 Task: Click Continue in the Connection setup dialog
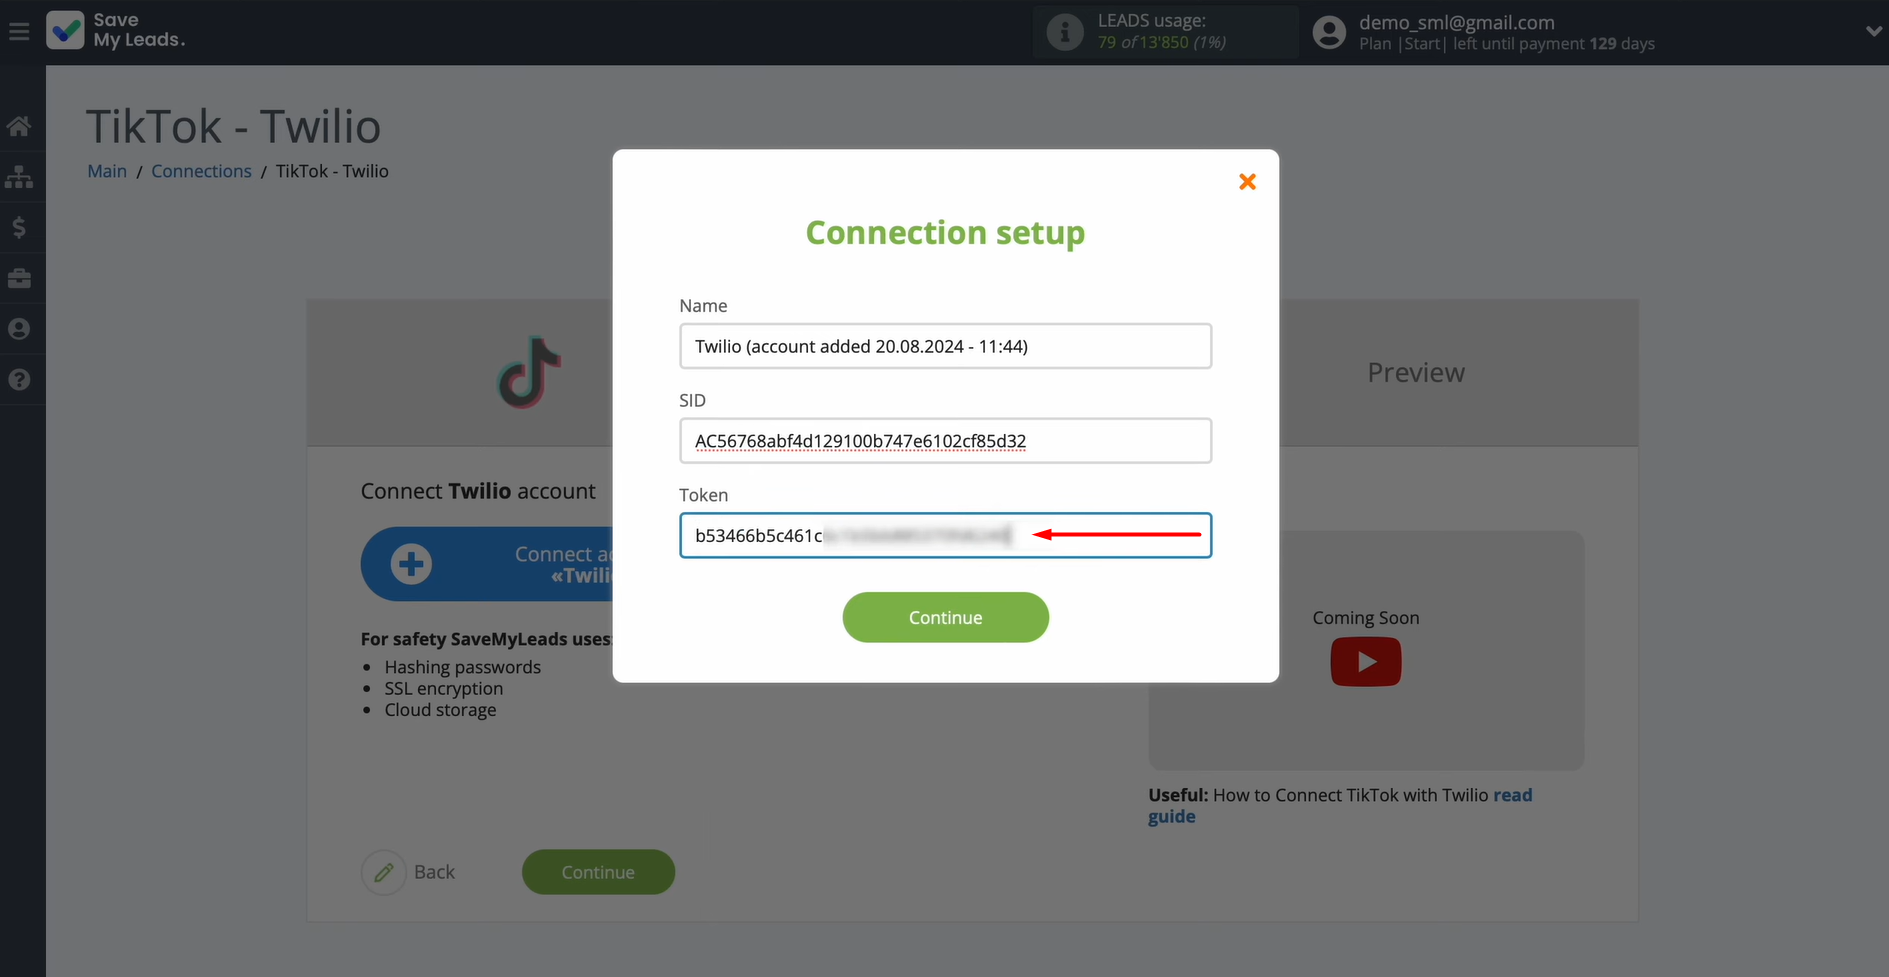click(x=945, y=617)
